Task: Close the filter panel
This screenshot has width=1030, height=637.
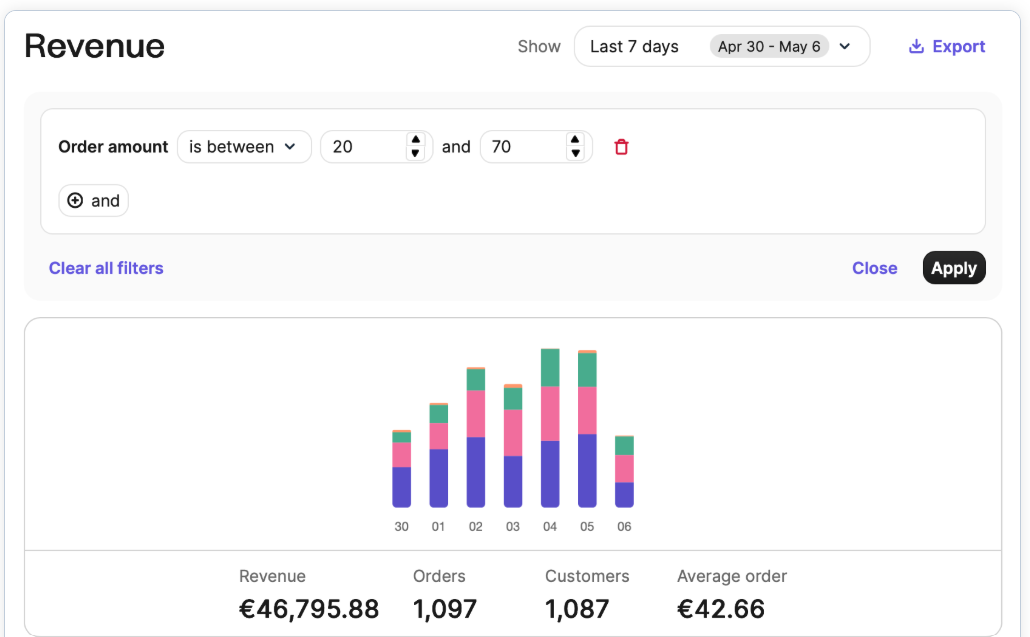Action: [x=874, y=267]
